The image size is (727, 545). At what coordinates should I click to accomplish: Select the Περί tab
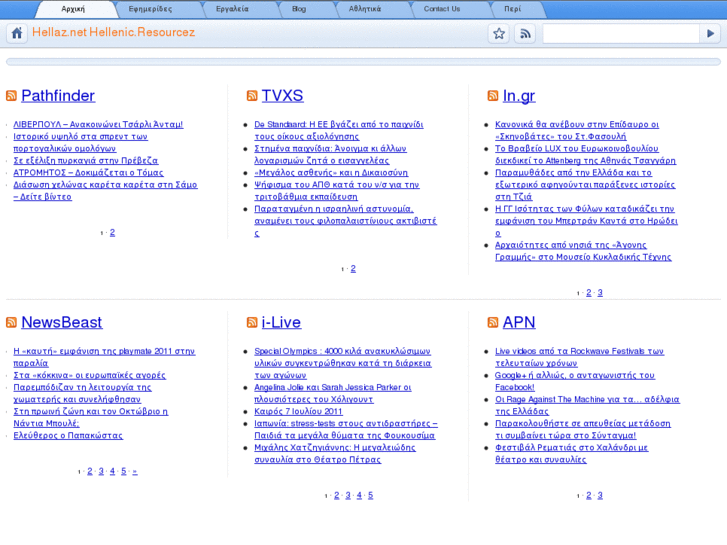[x=513, y=9]
